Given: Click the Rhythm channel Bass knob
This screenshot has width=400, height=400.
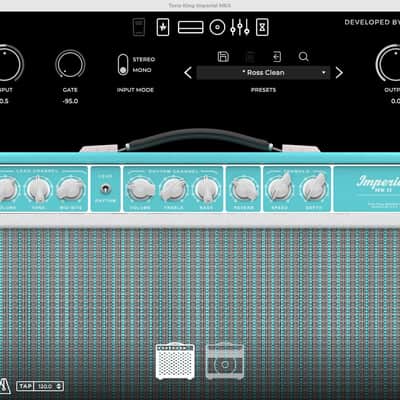Looking at the screenshot, I should click(206, 189).
